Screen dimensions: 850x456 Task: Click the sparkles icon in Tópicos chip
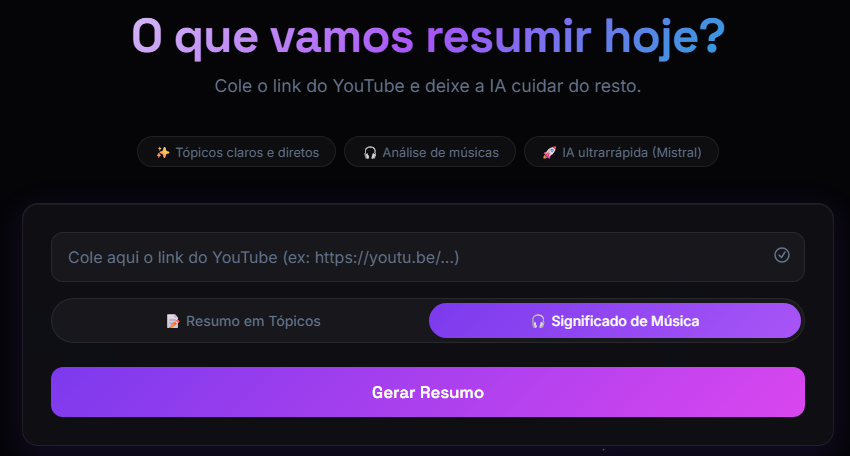[163, 152]
